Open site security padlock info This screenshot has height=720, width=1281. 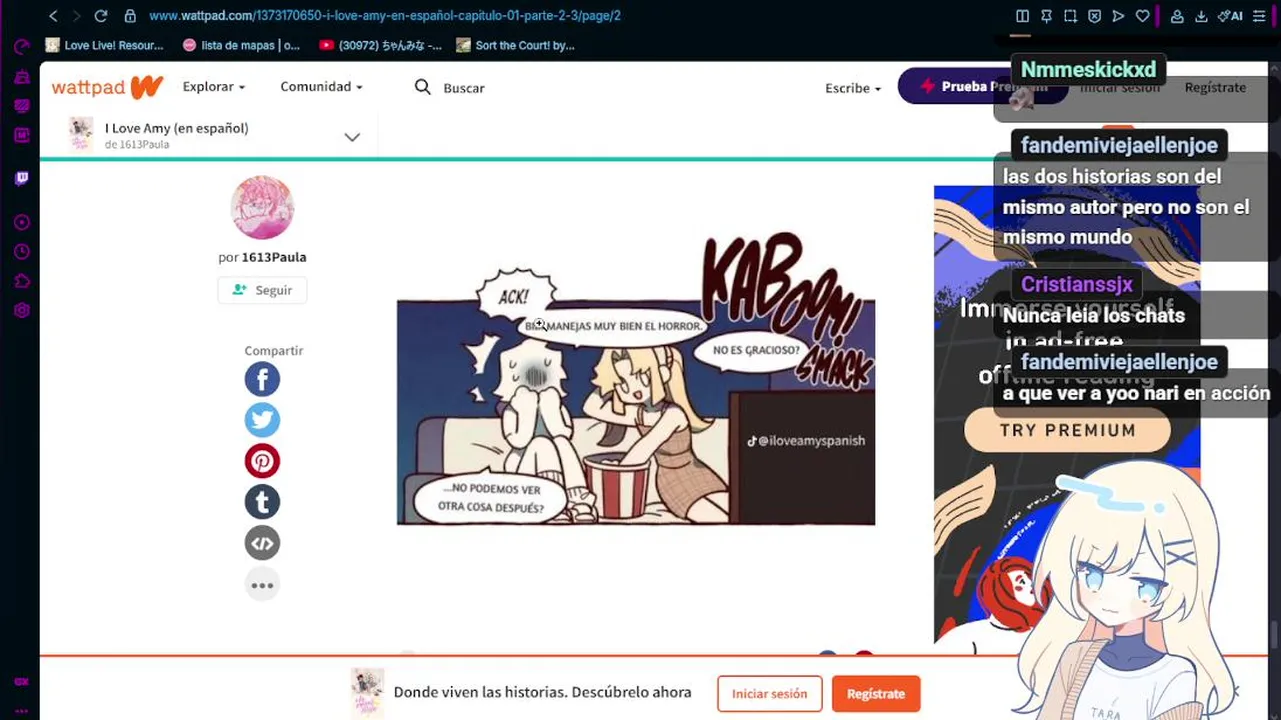pyautogui.click(x=130, y=16)
